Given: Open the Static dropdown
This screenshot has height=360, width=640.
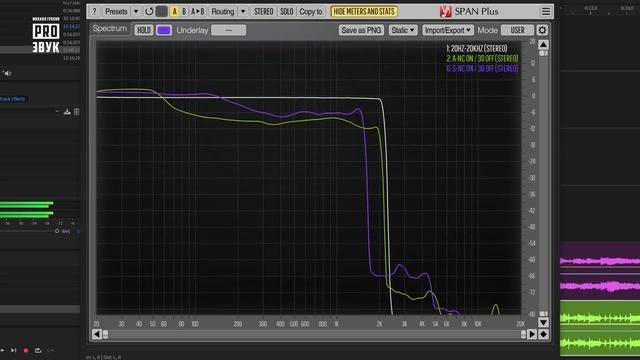Looking at the screenshot, I should tap(403, 30).
